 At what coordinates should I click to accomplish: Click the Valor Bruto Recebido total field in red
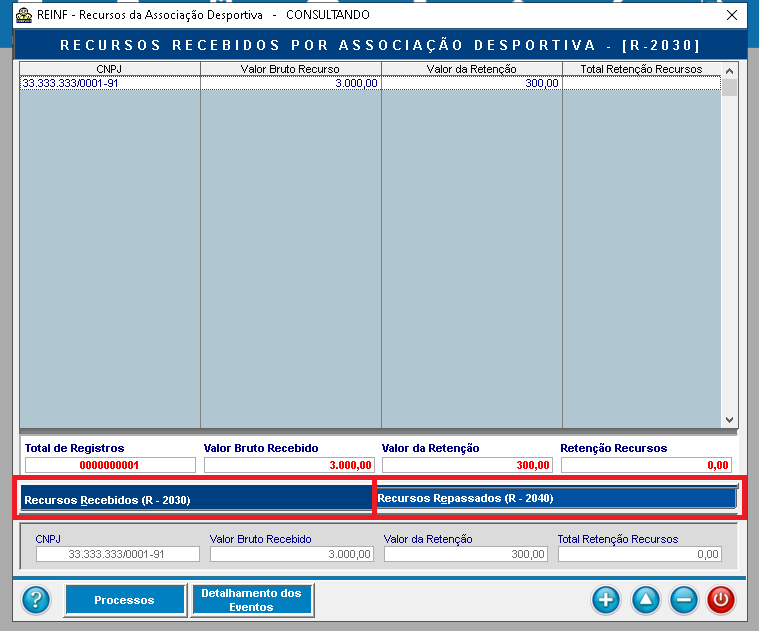tap(289, 465)
